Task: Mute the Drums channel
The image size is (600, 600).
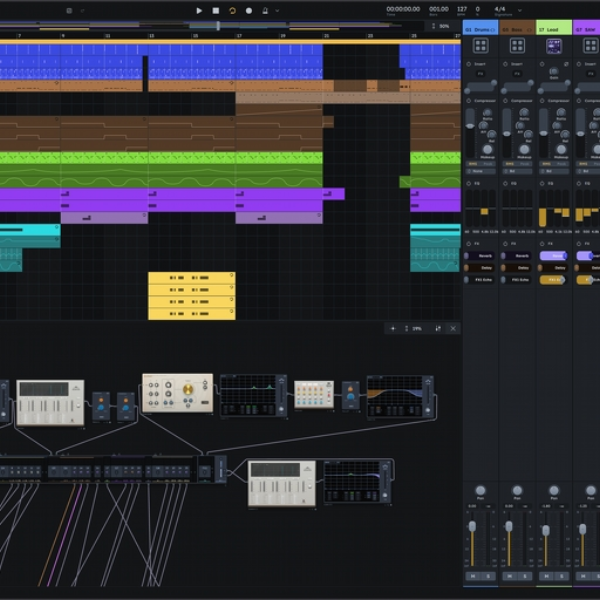Action: click(473, 576)
